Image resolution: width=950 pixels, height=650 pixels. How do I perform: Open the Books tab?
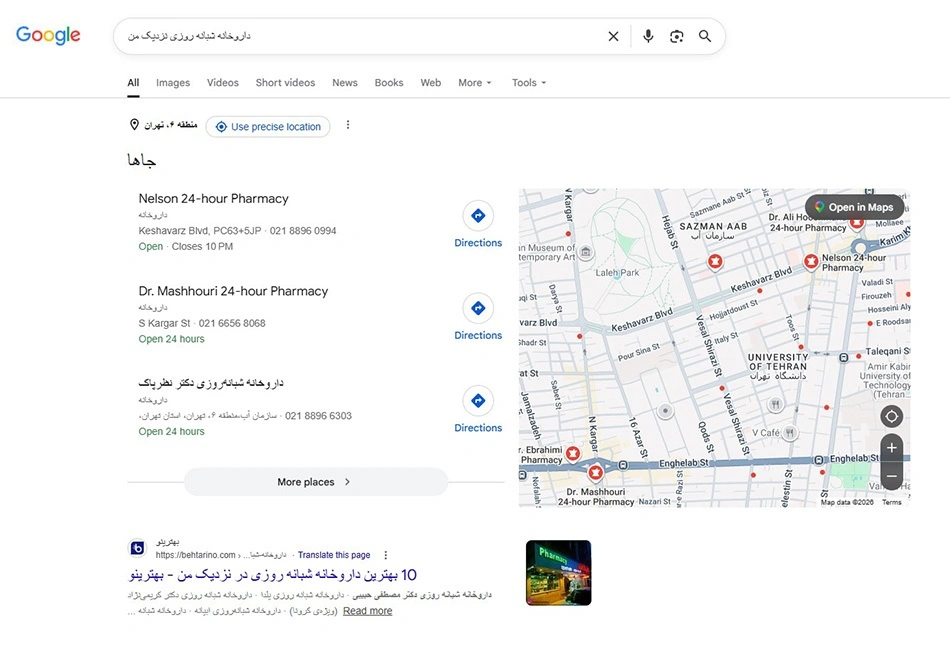point(389,82)
